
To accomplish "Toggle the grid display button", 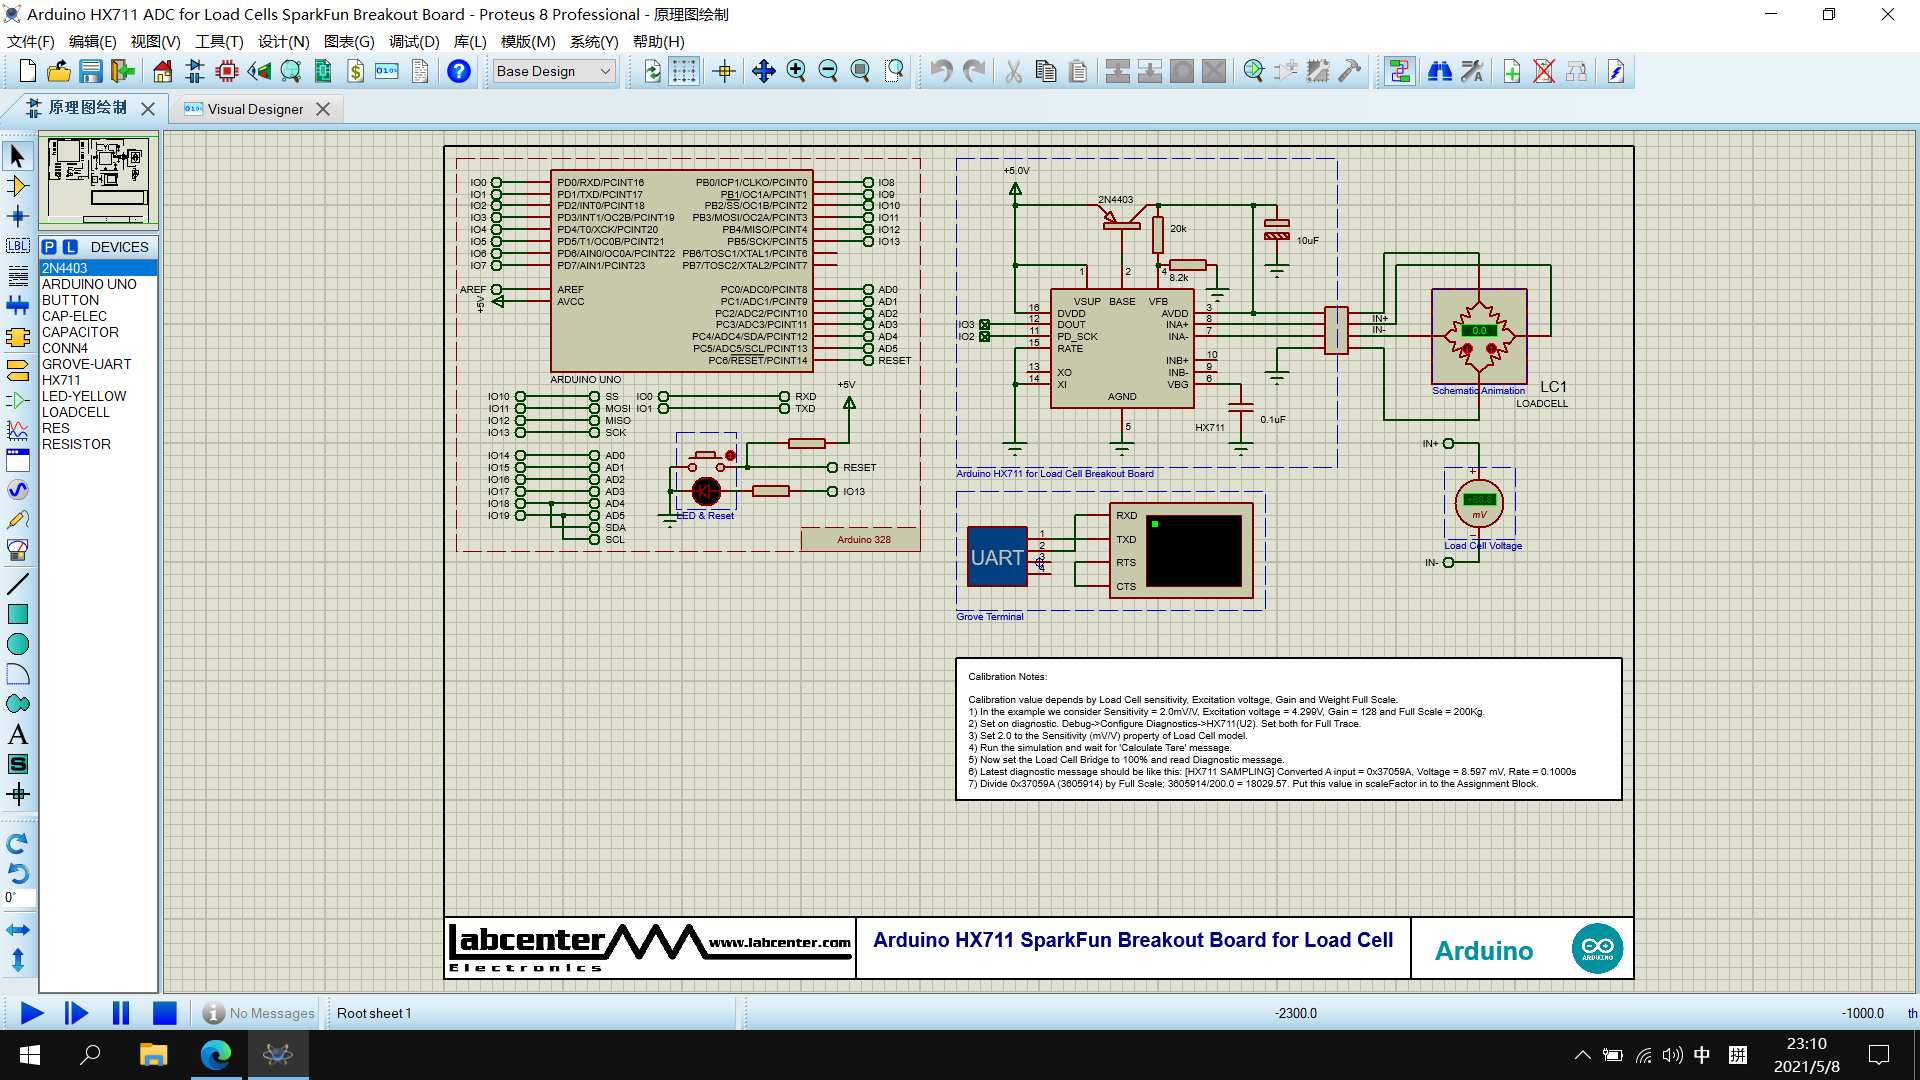I will 684,71.
